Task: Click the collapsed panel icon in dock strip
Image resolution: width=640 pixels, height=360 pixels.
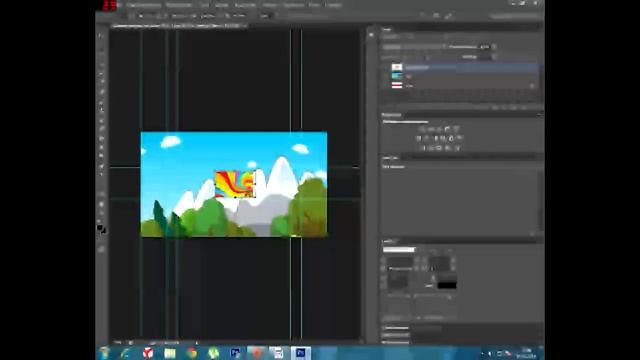Action: [371, 35]
